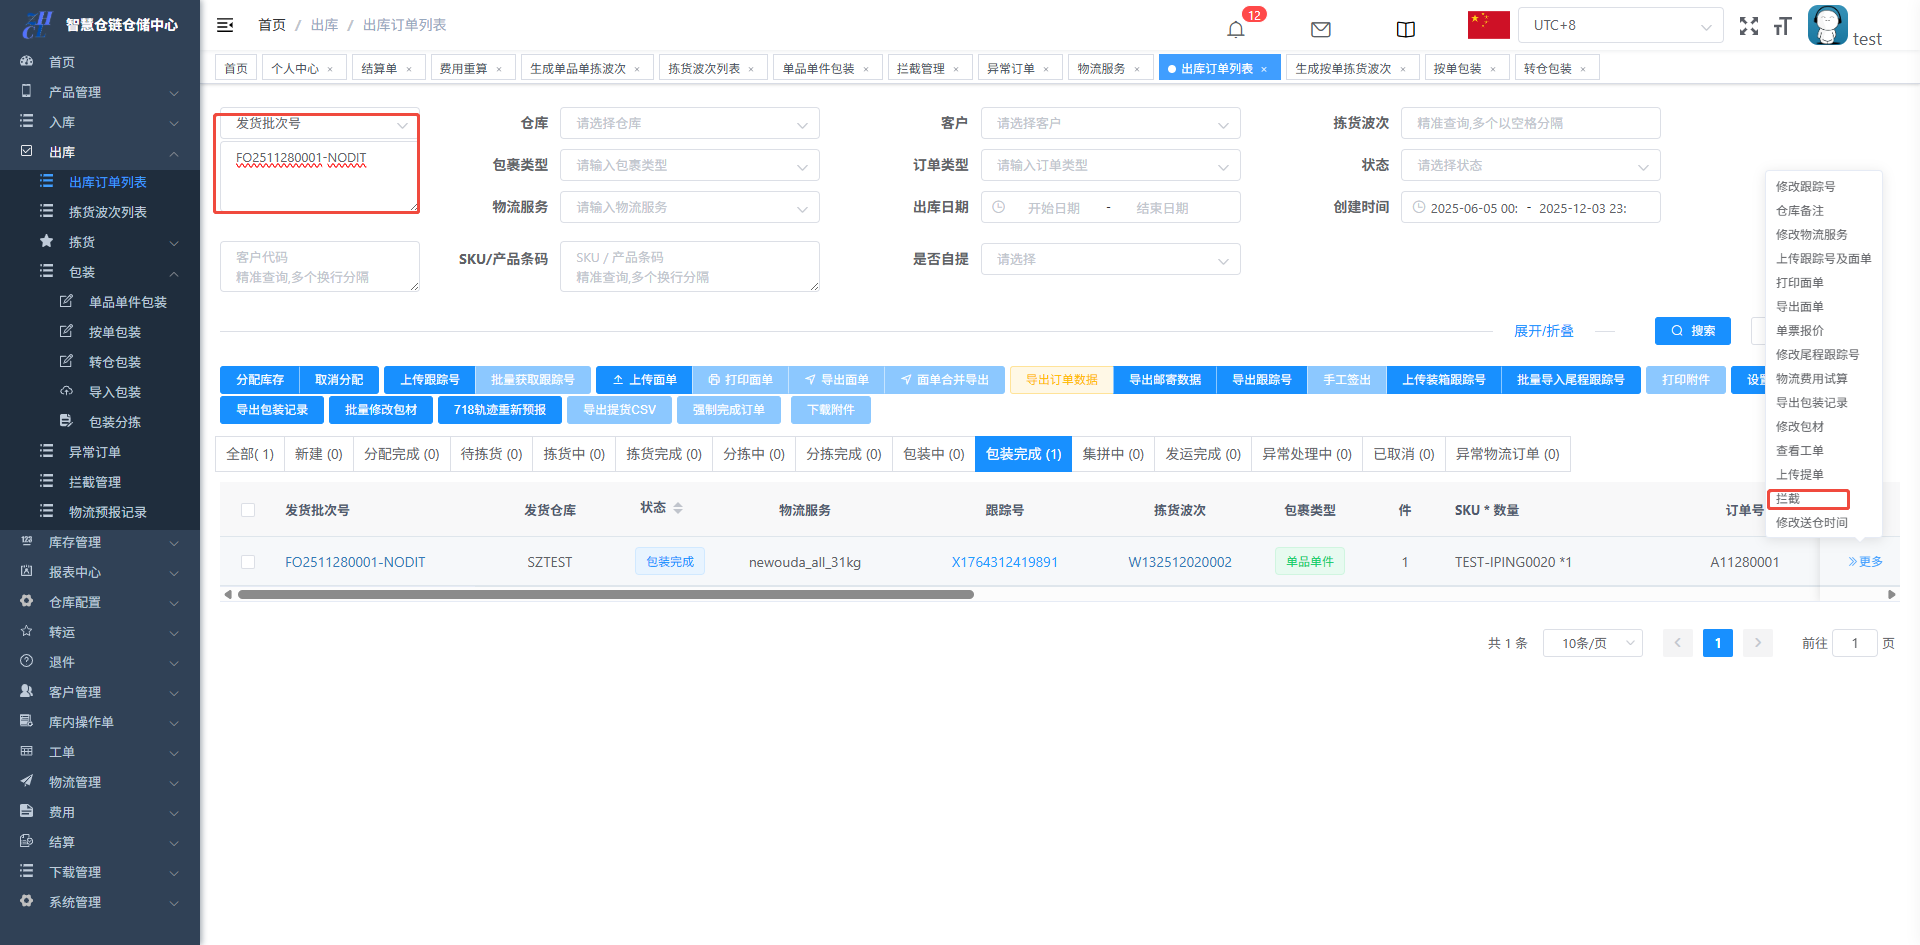Image resolution: width=1920 pixels, height=945 pixels.
Task: Click the 客户代码 input field
Action: 319,267
